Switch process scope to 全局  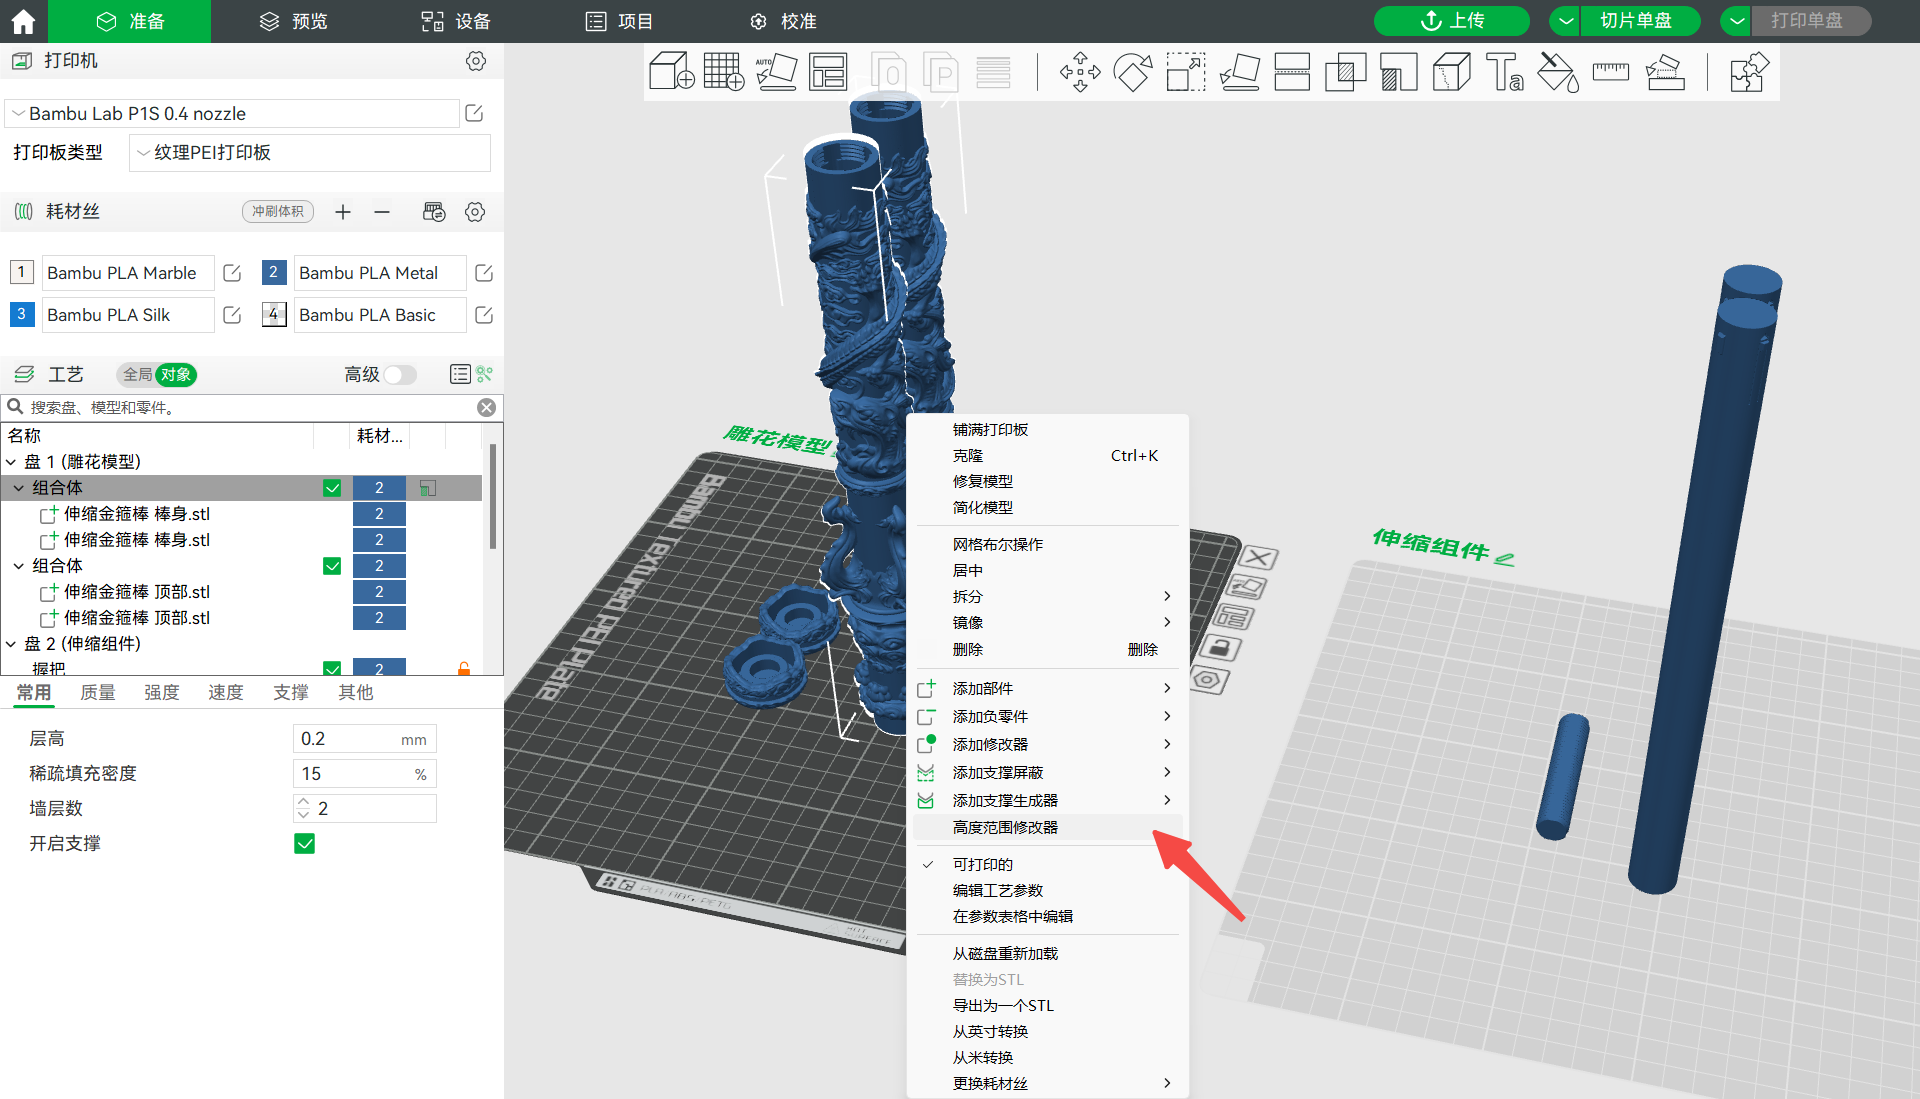pos(137,374)
